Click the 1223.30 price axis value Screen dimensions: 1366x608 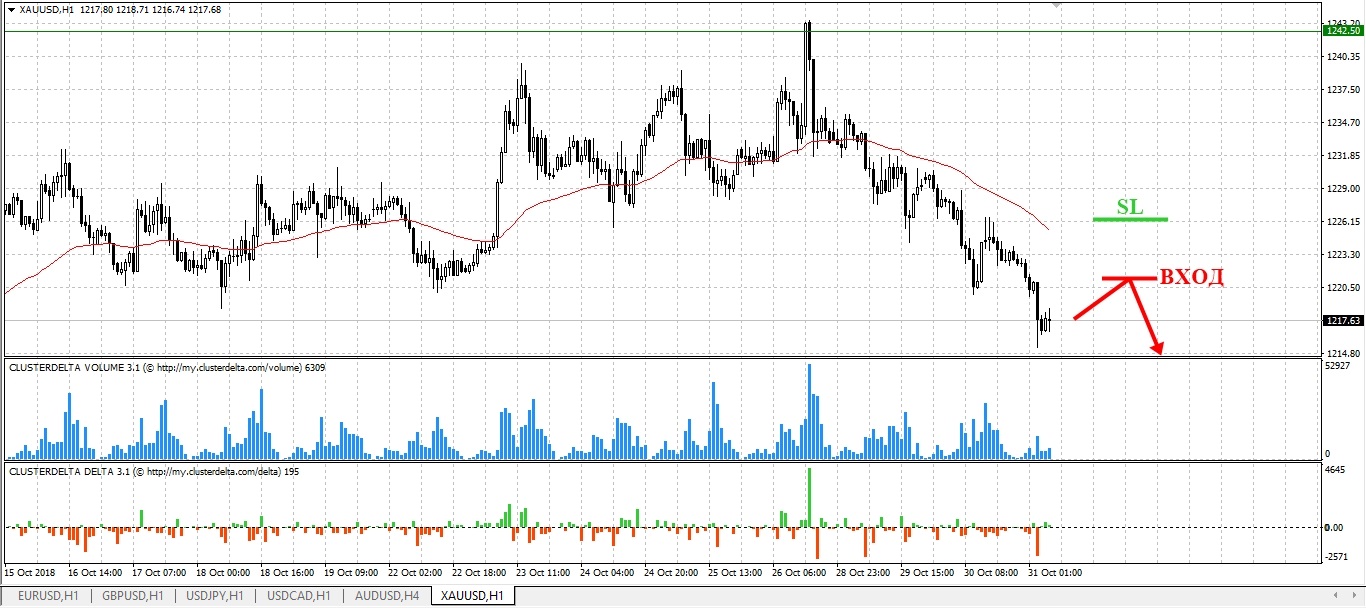click(x=1342, y=254)
